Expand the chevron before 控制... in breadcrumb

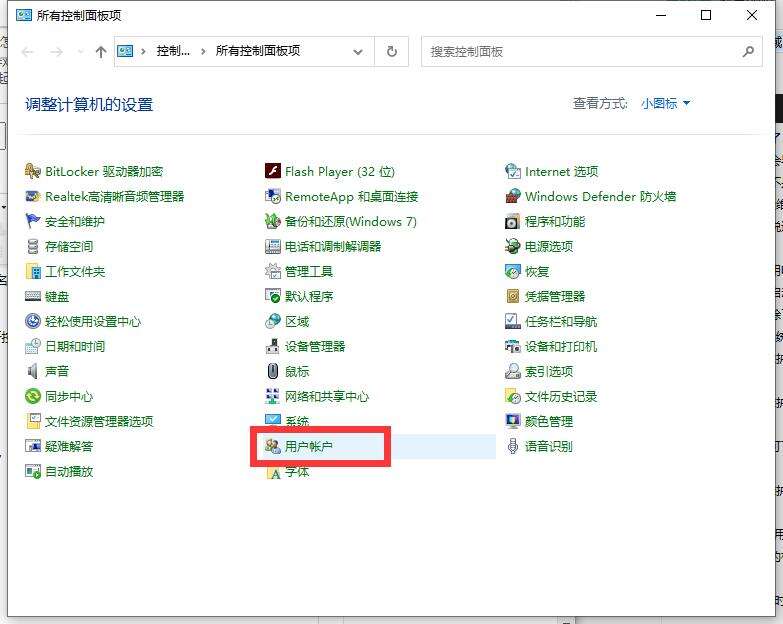click(x=143, y=51)
